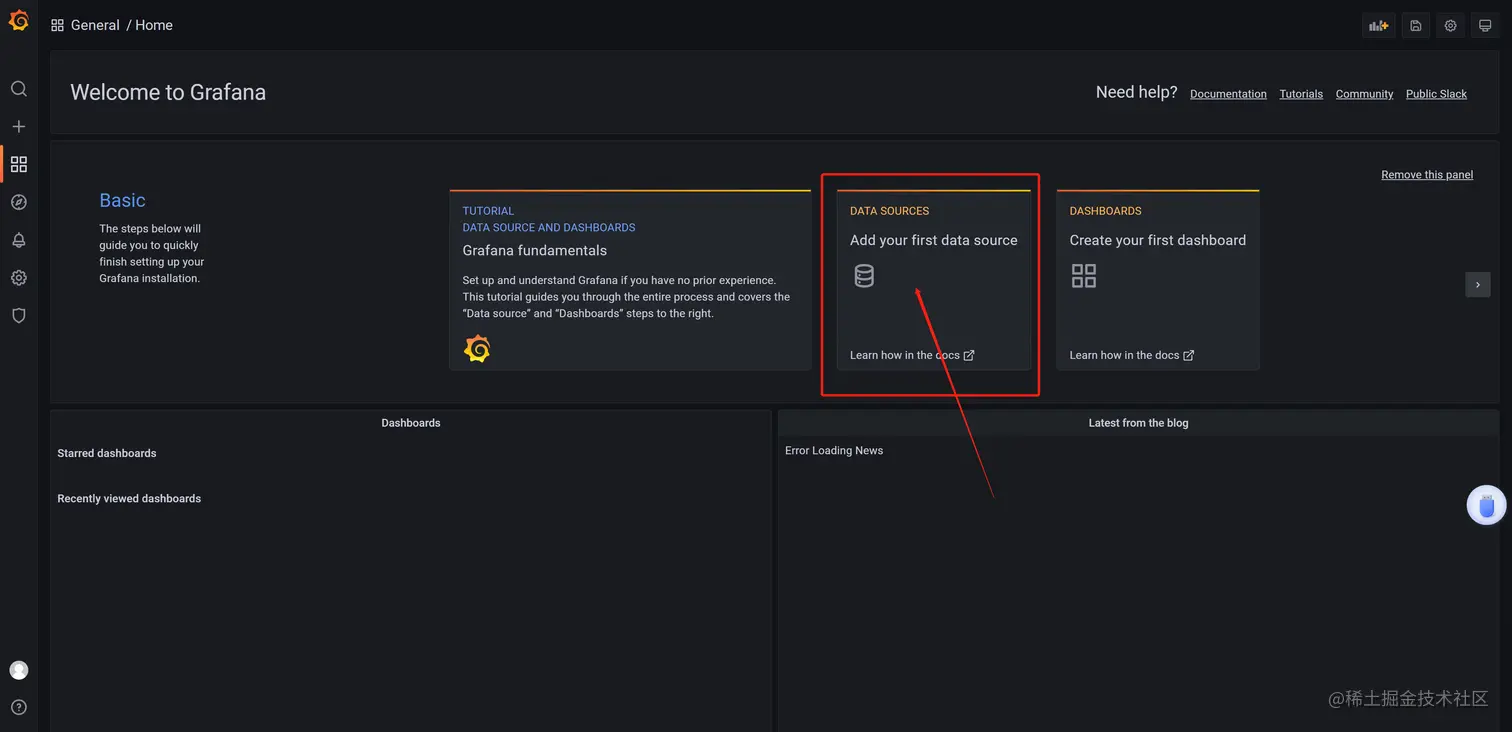Open the Configuration gear icon in sidebar
Screen dimensions: 1512x732
tap(19, 278)
